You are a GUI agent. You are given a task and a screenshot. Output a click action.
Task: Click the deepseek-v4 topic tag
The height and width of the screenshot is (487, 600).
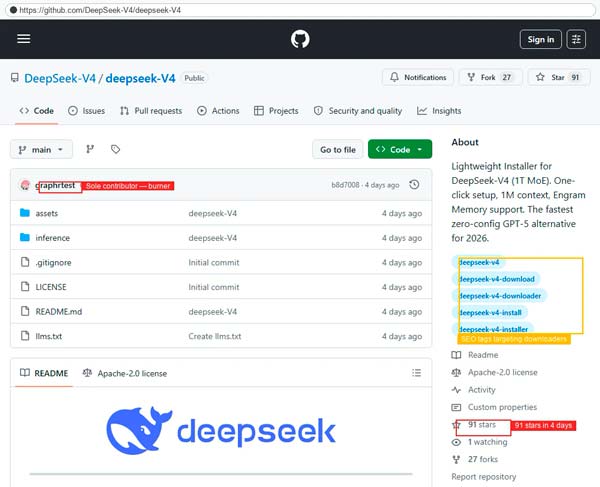tap(478, 262)
